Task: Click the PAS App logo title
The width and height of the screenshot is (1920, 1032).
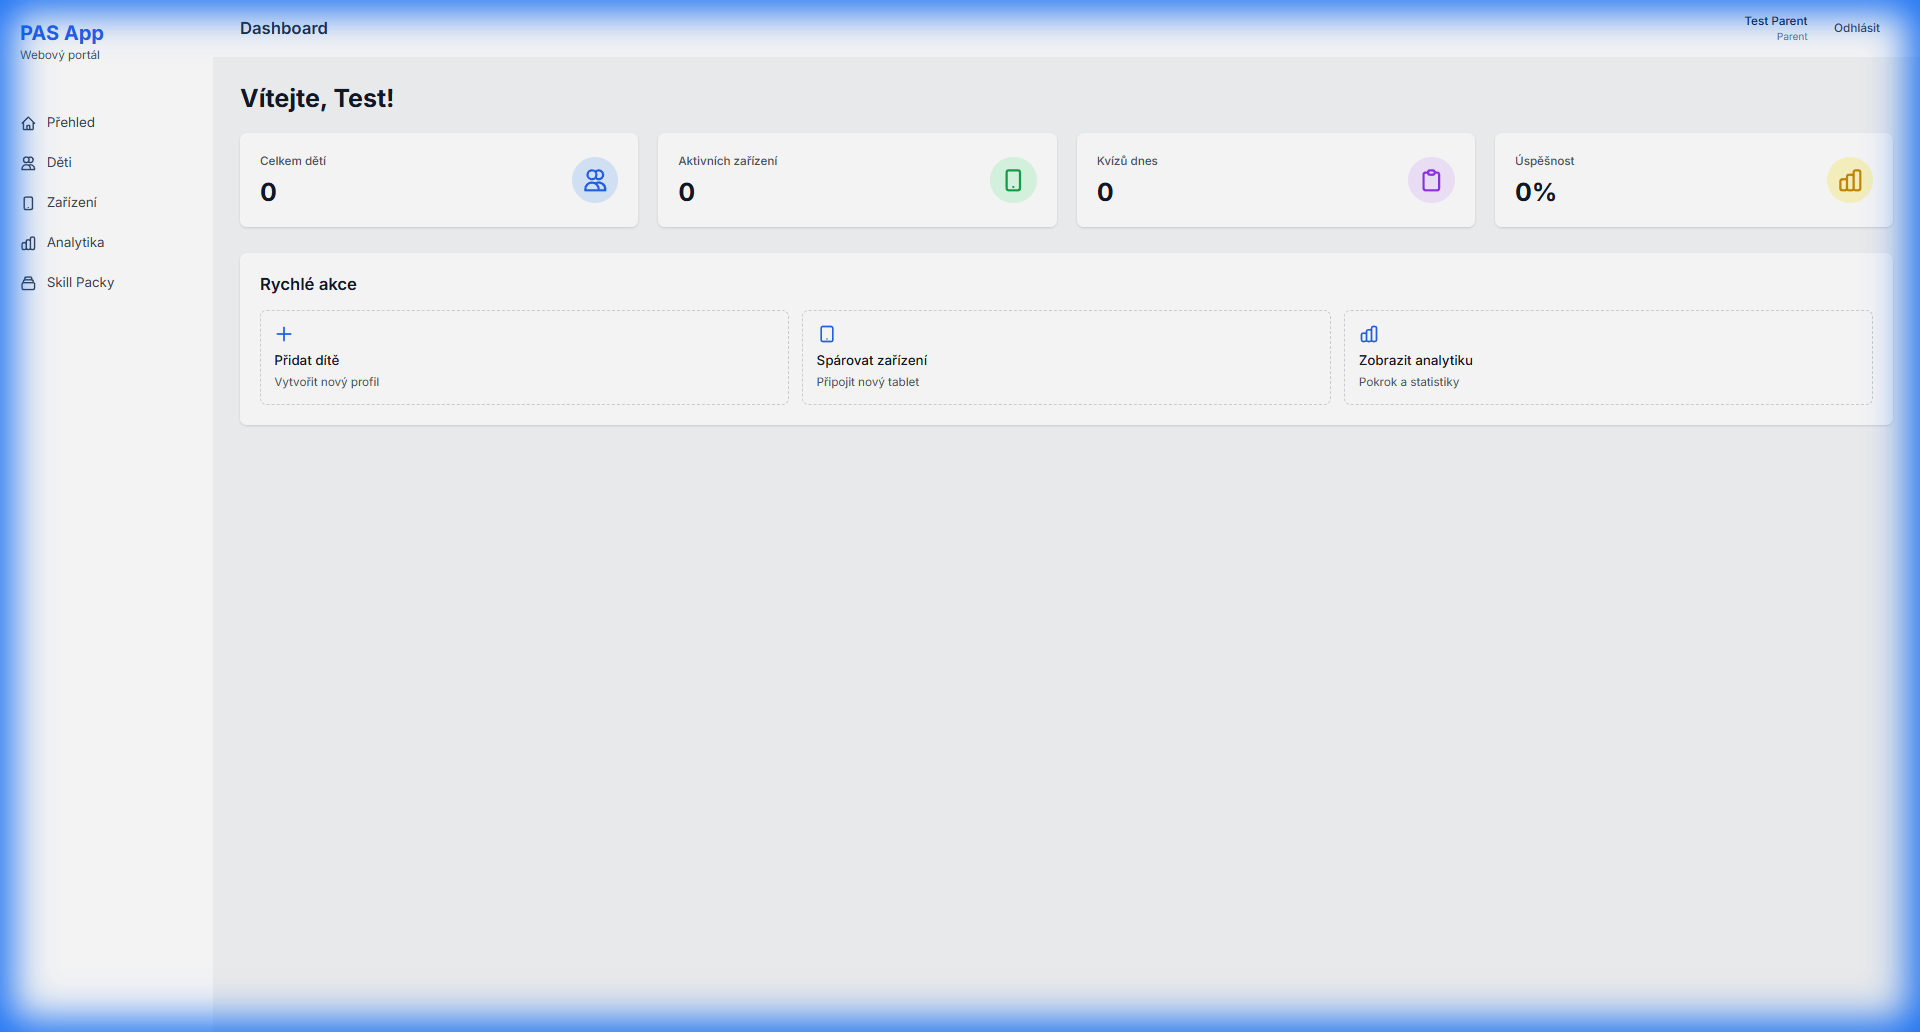Action: click(62, 33)
